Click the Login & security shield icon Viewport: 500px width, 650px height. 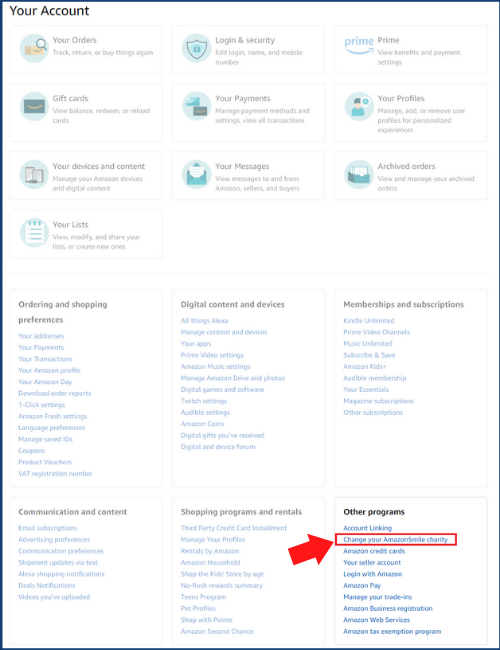197,48
